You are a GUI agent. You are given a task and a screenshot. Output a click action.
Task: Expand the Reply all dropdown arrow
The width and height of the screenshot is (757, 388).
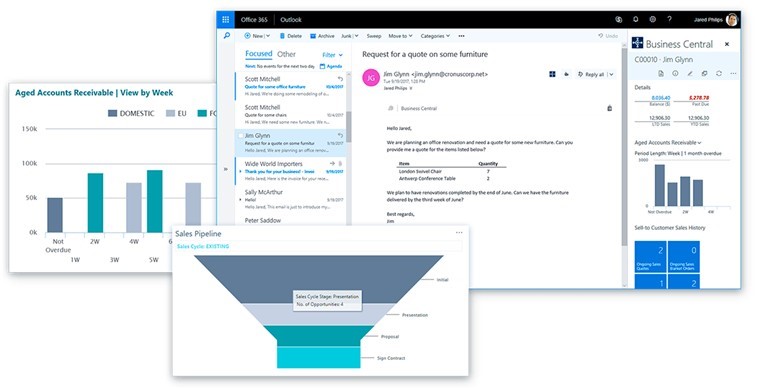pyautogui.click(x=611, y=74)
